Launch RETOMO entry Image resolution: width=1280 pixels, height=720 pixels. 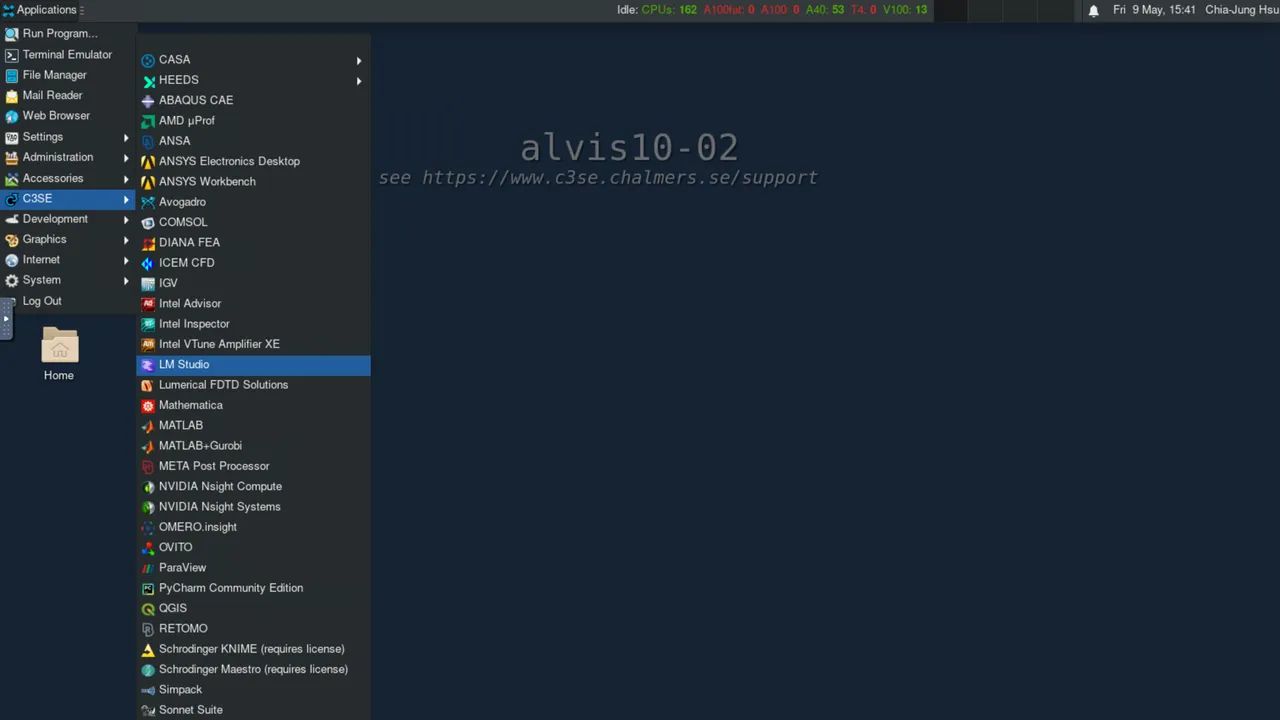[253, 629]
